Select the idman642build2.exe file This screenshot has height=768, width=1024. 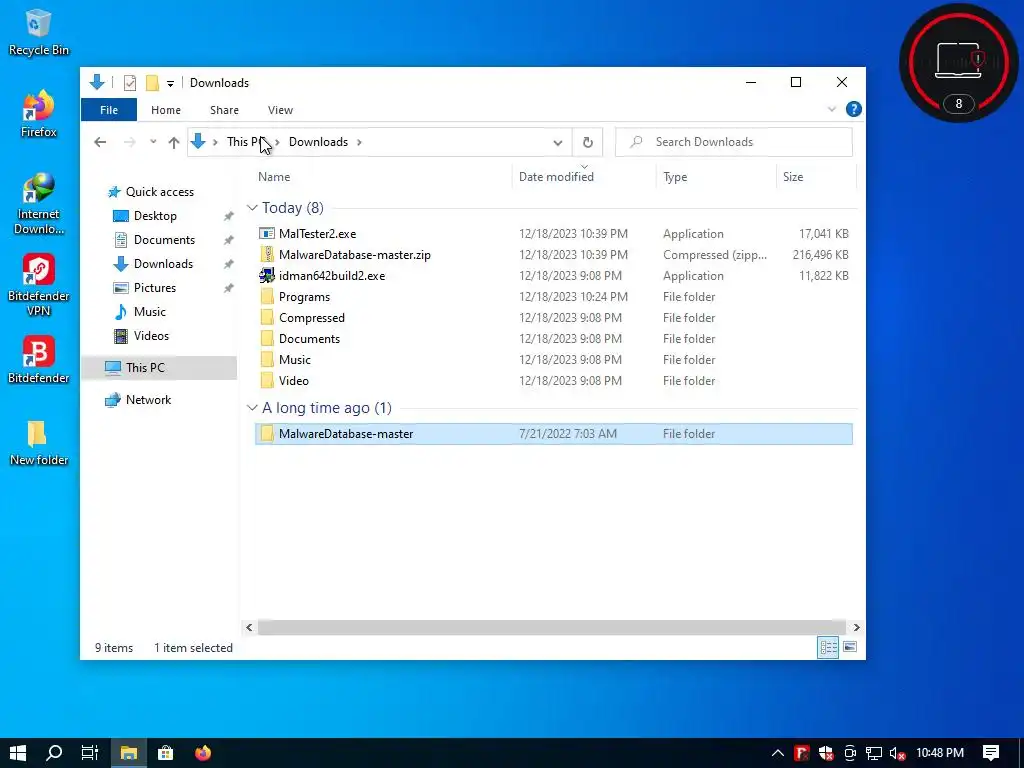[553, 276]
